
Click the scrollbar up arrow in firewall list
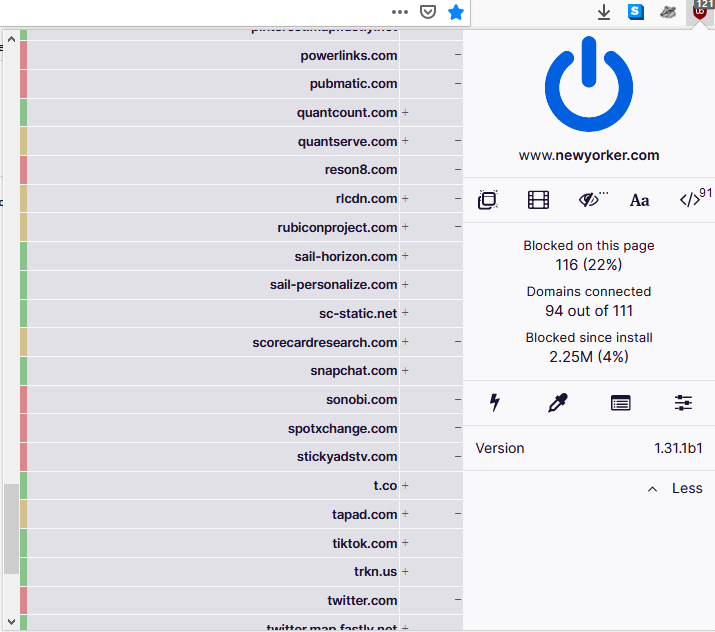11,39
